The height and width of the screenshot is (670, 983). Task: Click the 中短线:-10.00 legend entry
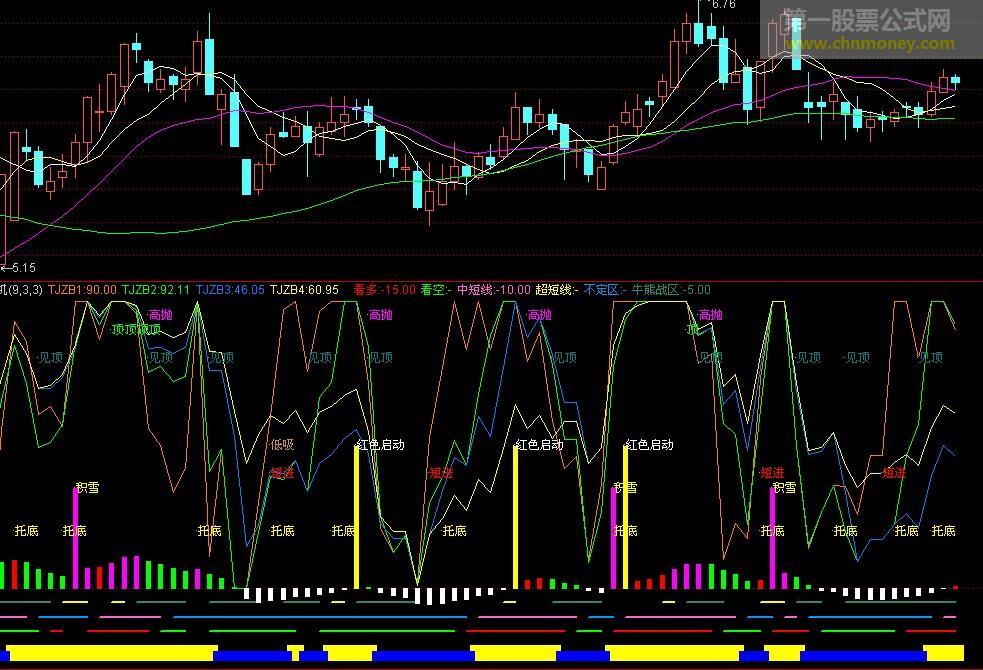[x=493, y=290]
